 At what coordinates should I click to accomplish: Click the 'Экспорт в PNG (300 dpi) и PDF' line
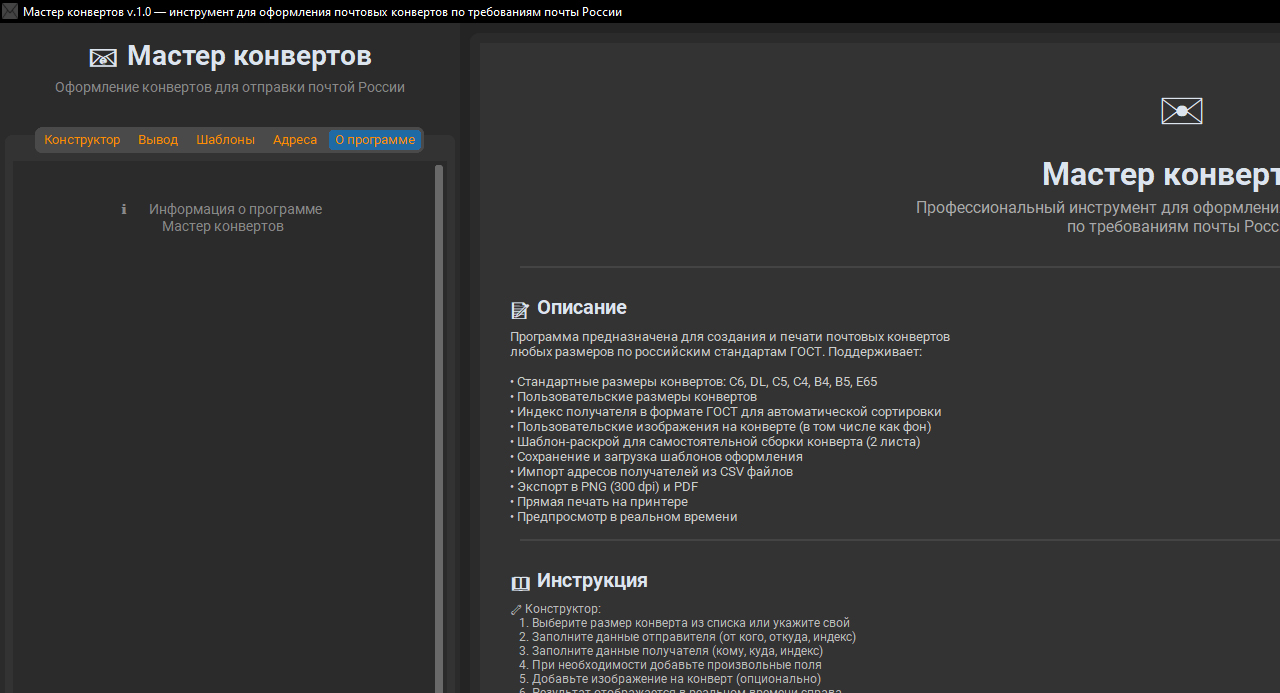point(607,487)
